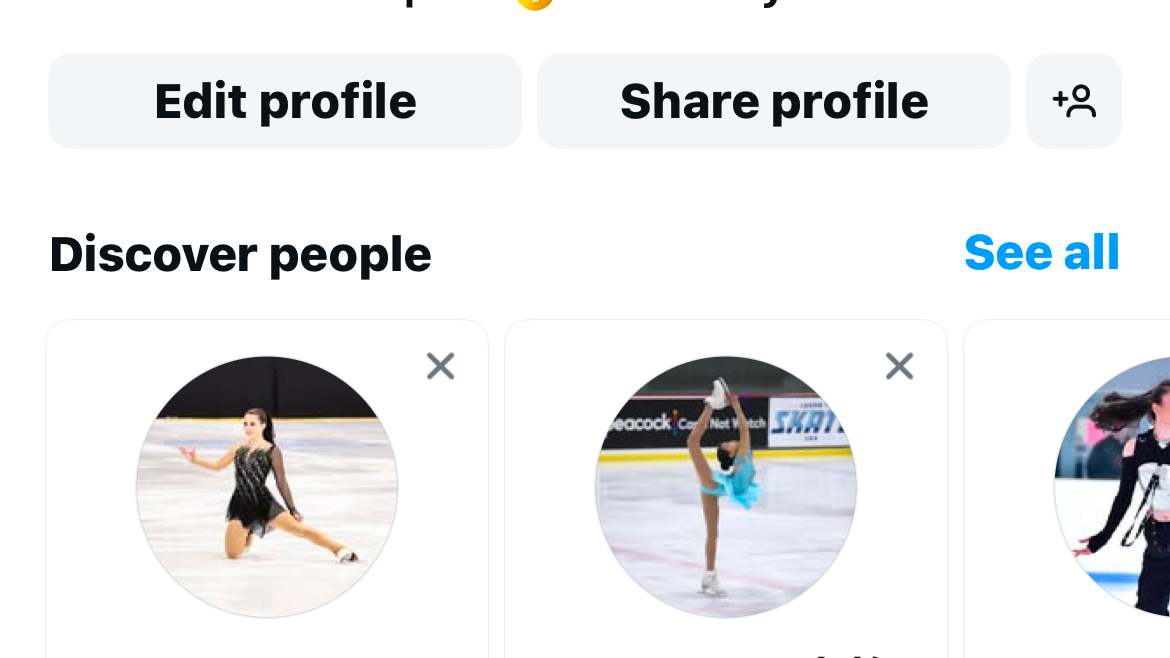Open the kneeling skater's profile photo
Image resolution: width=1170 pixels, height=658 pixels.
point(267,487)
